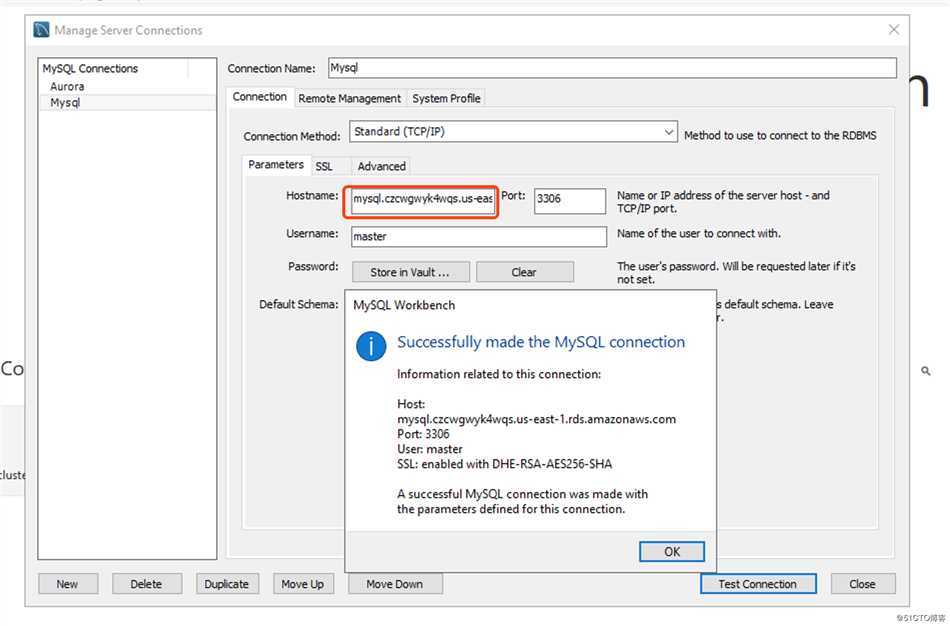
Task: Select the Aurora connection in list
Action: [x=67, y=86]
